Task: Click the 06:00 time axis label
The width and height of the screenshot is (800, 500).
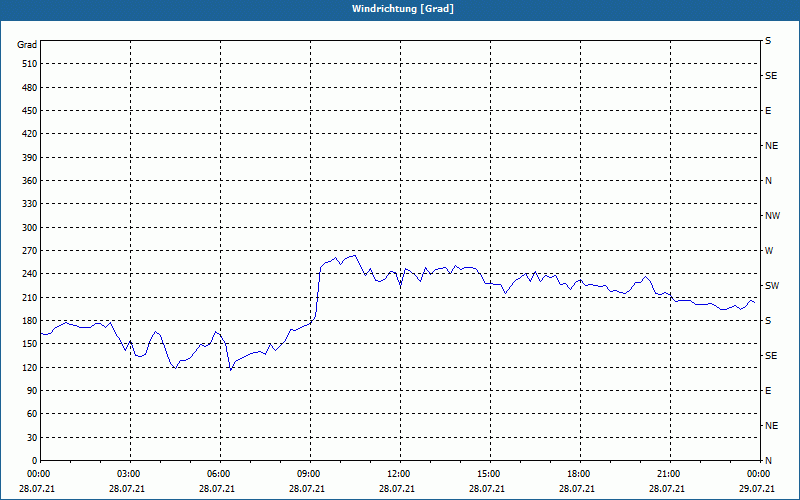Action: click(x=220, y=474)
